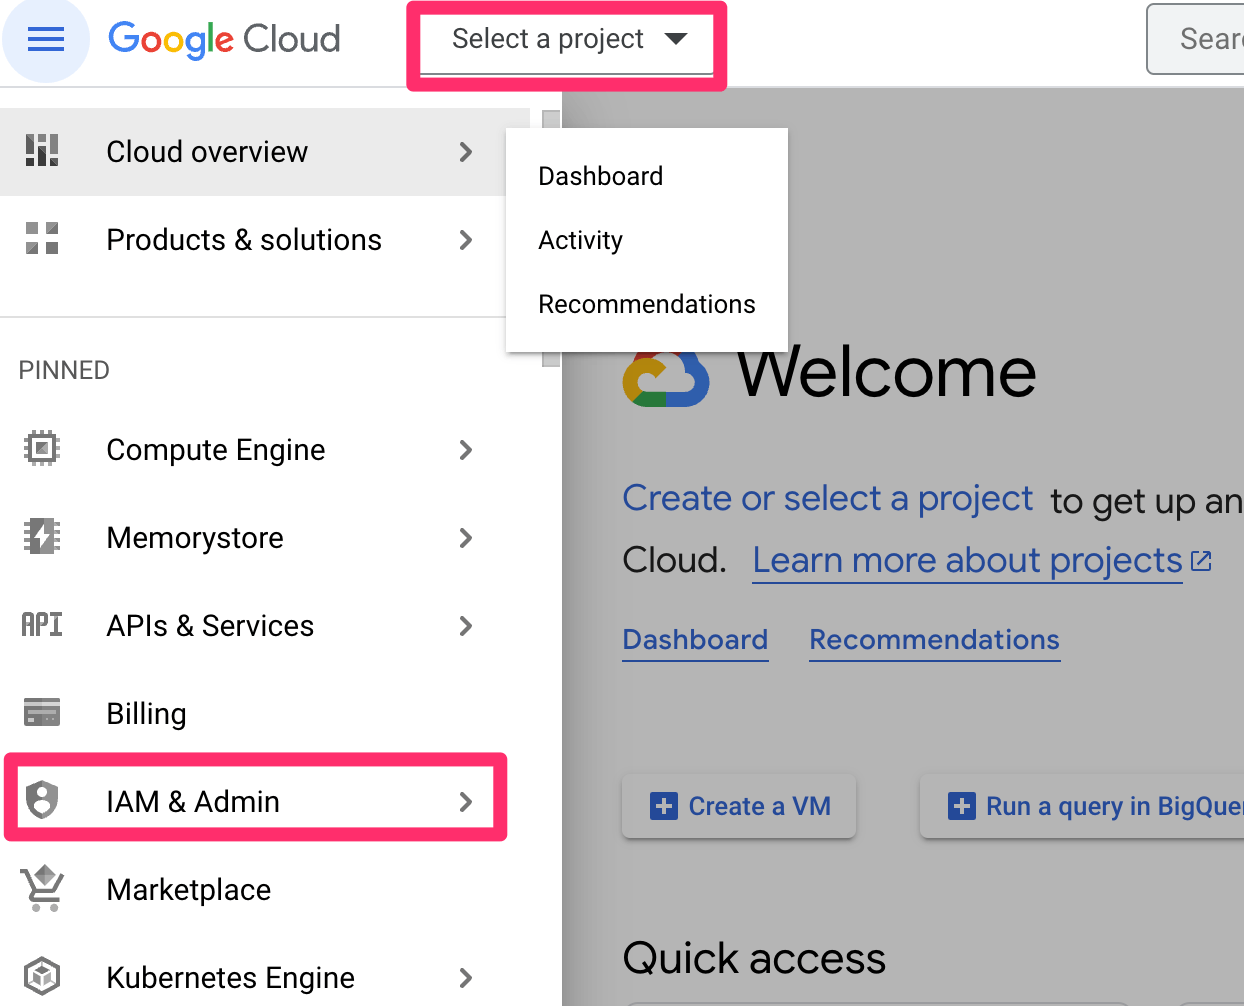Screen dimensions: 1244x1006
Task: Click the Memorystore lightning icon
Action: [42, 537]
